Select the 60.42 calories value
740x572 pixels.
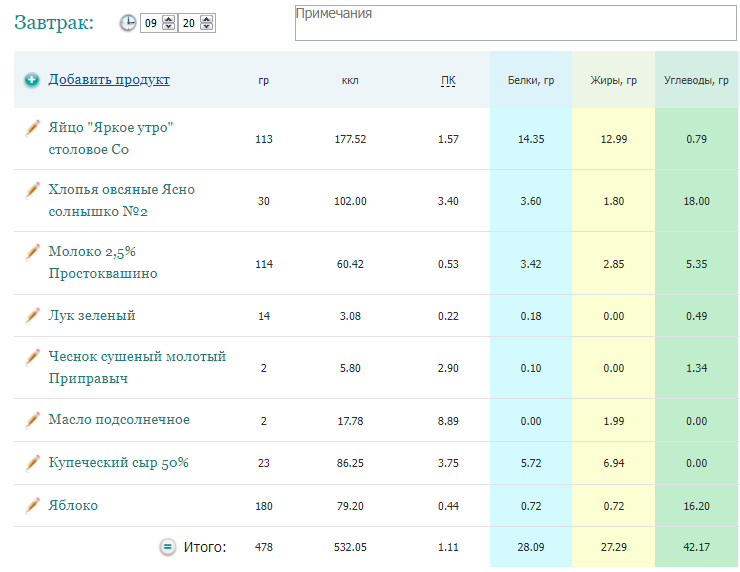click(350, 264)
